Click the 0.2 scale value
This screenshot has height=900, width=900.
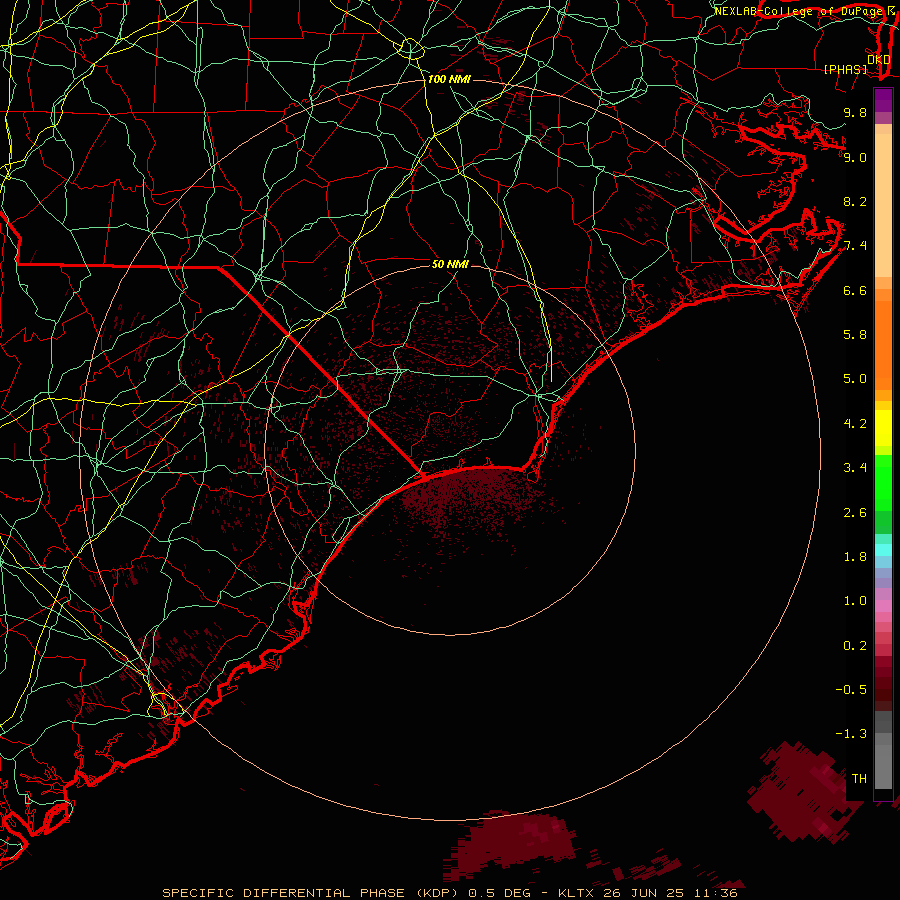coord(855,645)
